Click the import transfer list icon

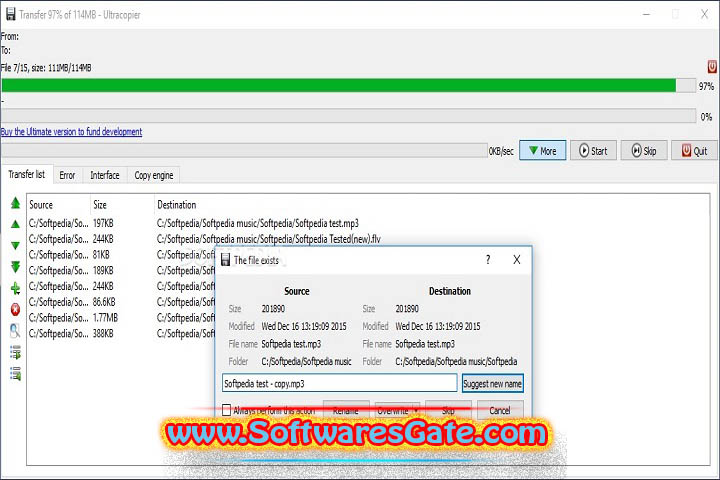coord(15,374)
